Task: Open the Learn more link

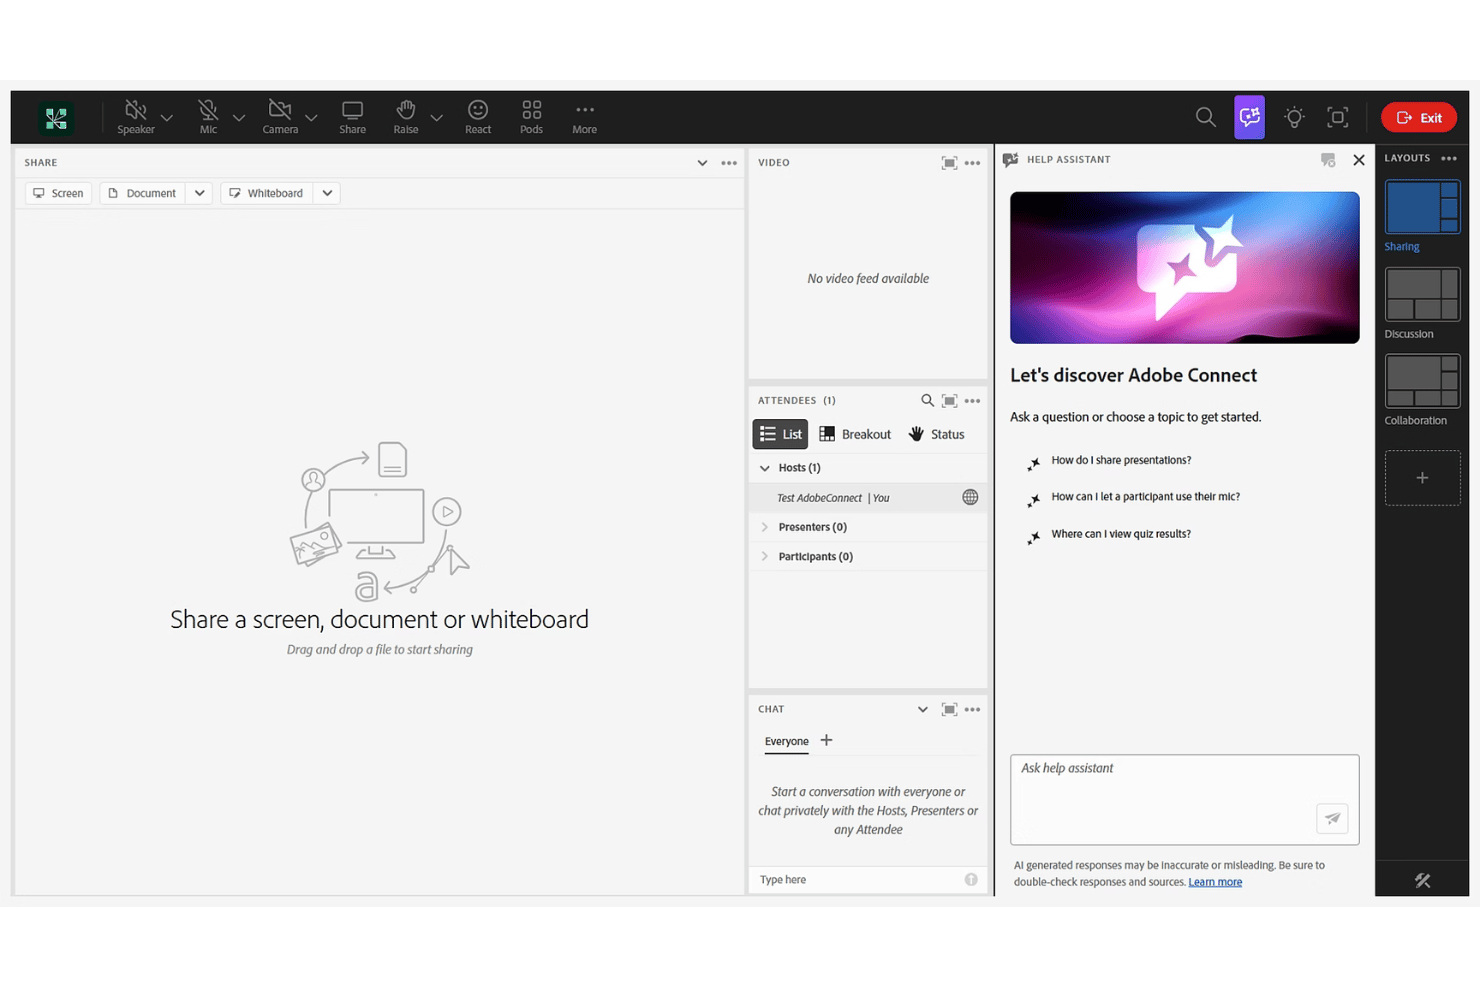Action: click(x=1215, y=882)
